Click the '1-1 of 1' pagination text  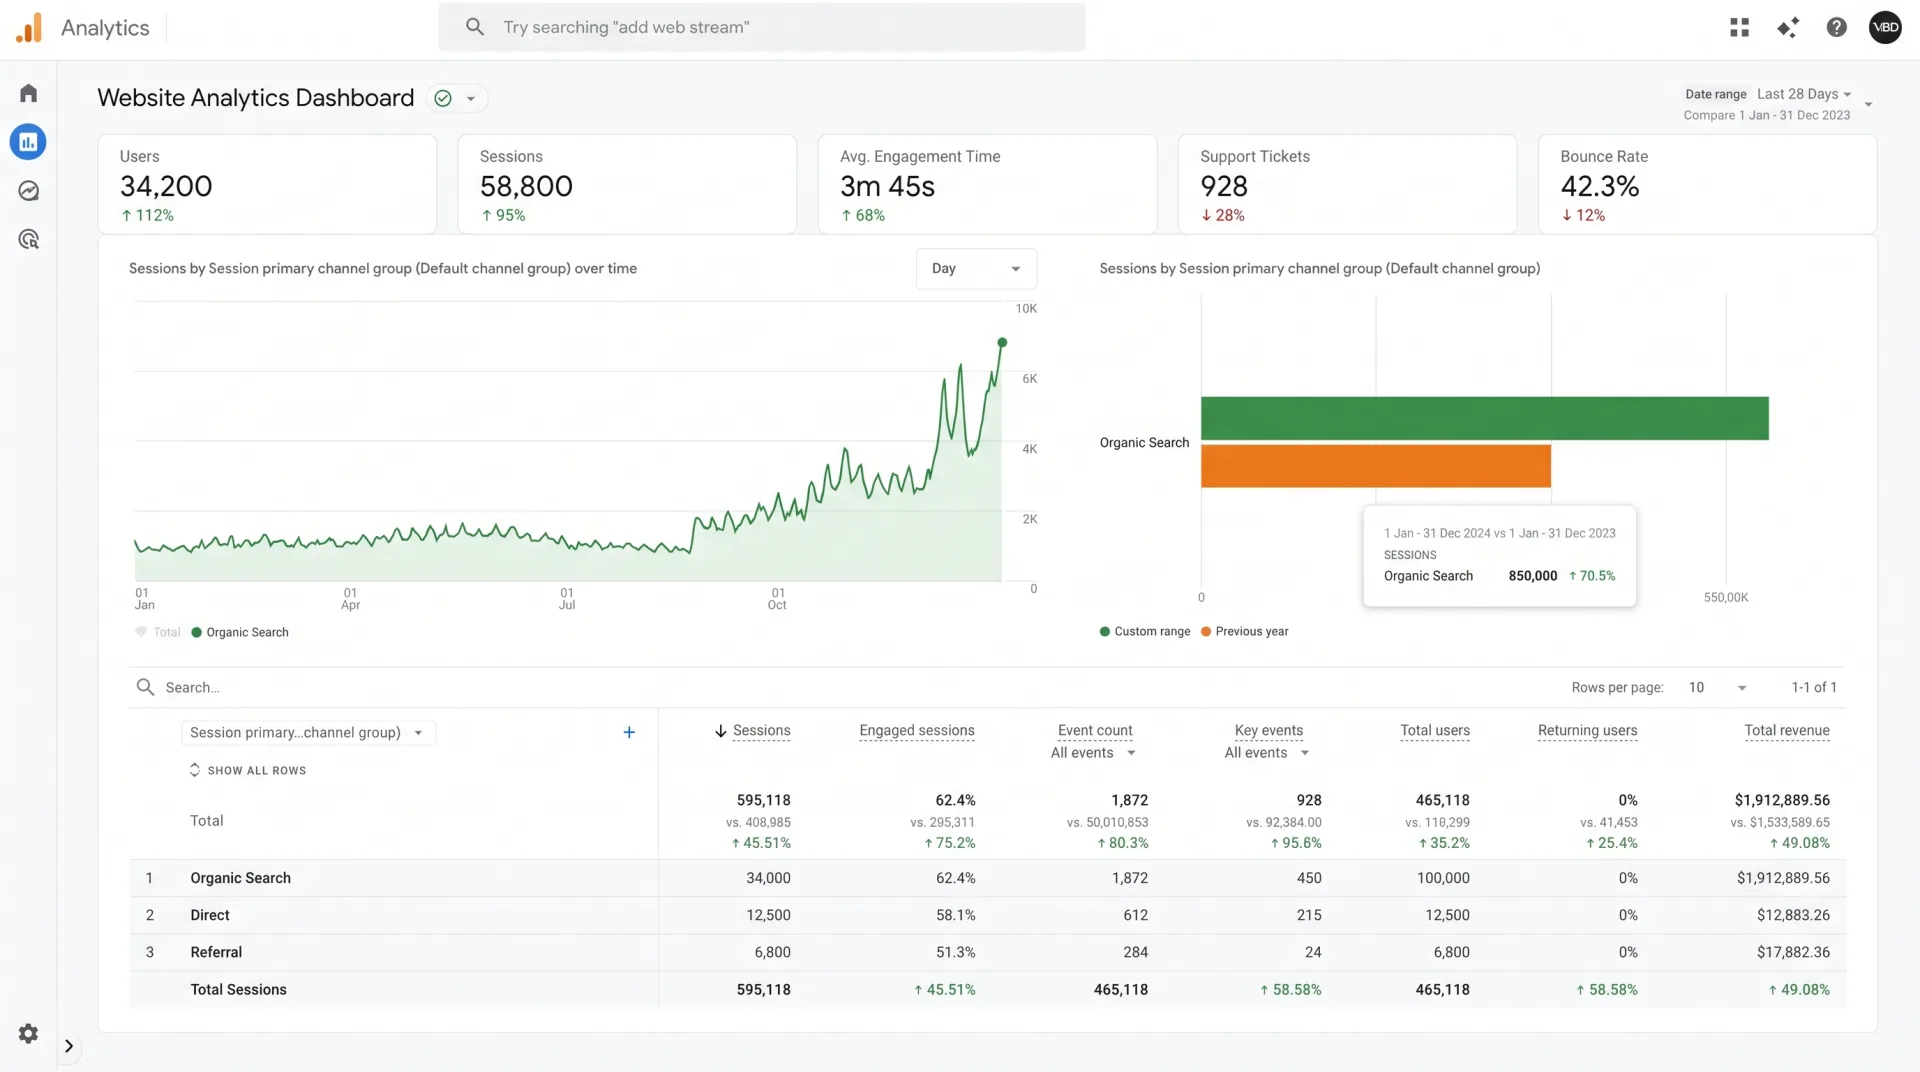point(1814,687)
